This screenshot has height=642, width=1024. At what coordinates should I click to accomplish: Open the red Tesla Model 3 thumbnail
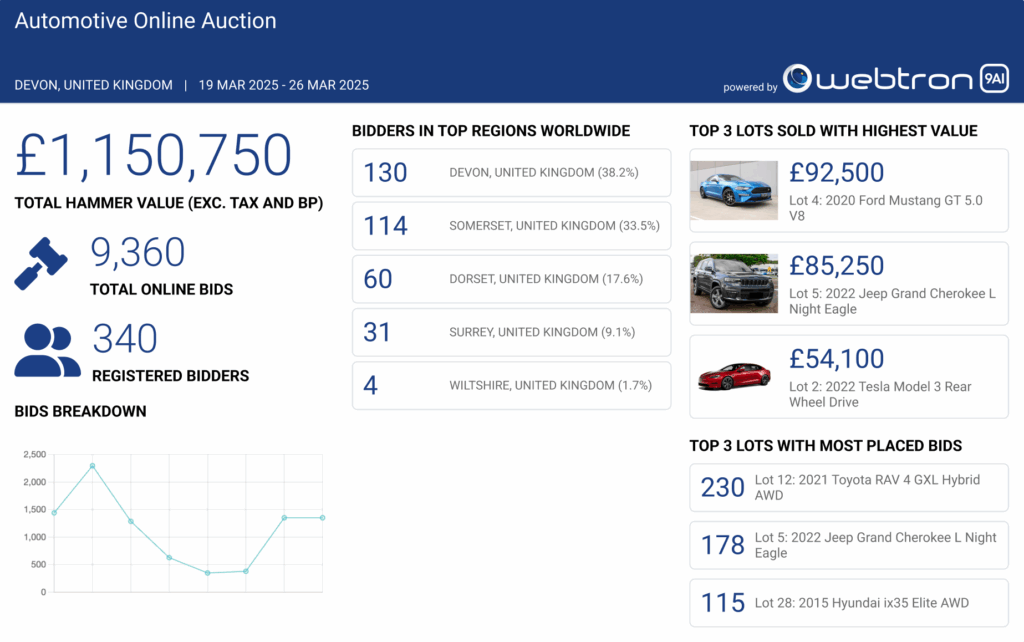[x=733, y=376]
